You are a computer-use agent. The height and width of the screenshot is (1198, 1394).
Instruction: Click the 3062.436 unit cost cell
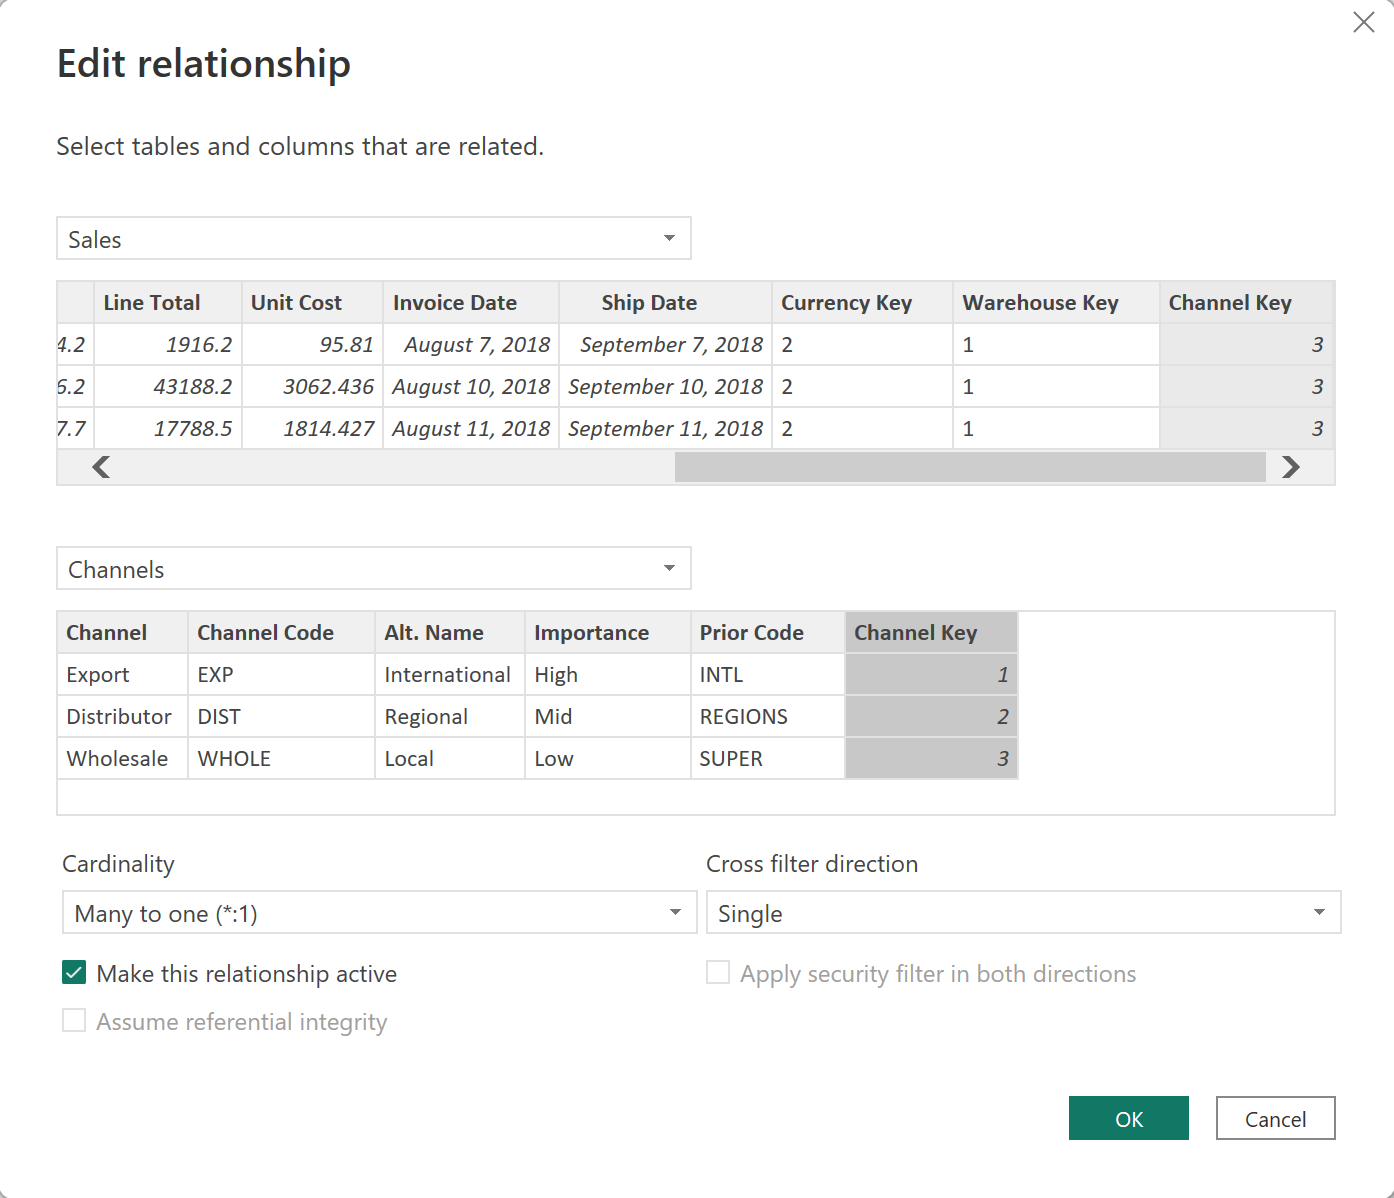pyautogui.click(x=312, y=387)
